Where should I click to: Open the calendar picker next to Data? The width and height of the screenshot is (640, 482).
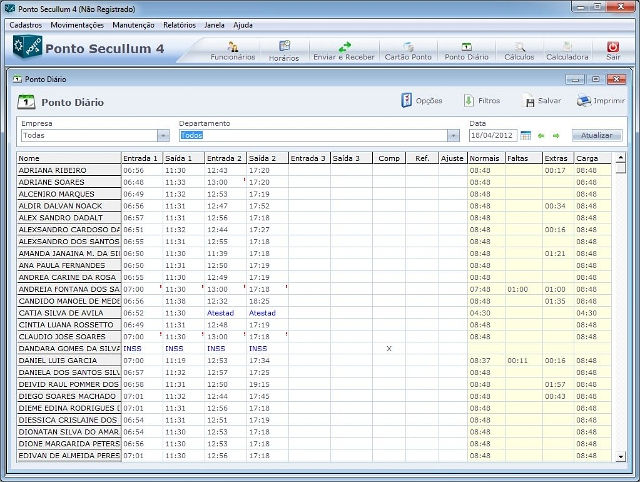pos(526,135)
